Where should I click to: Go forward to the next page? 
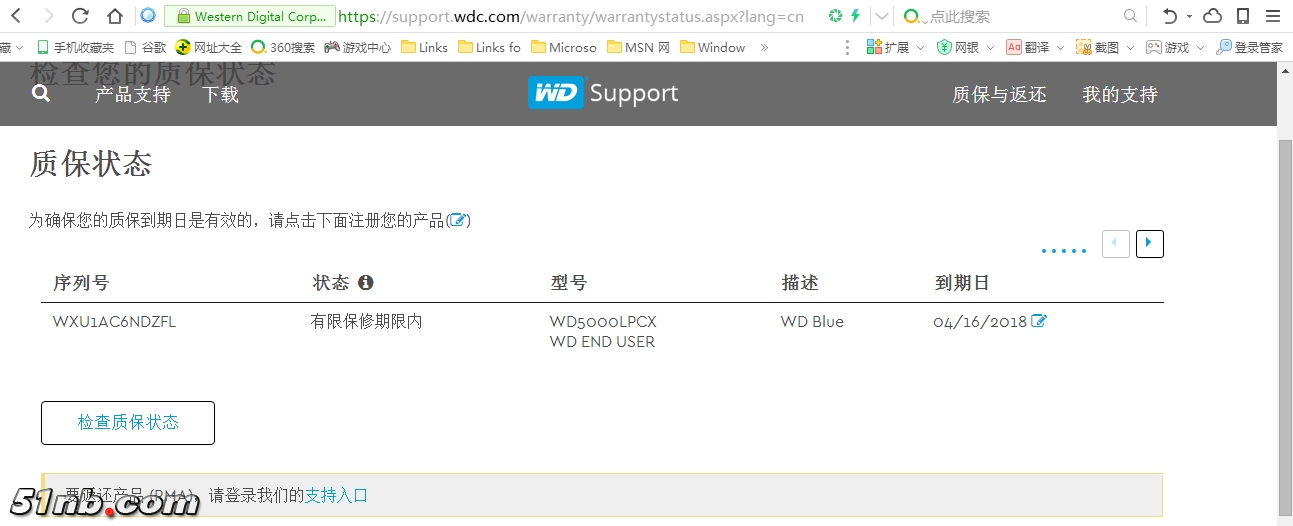point(48,16)
